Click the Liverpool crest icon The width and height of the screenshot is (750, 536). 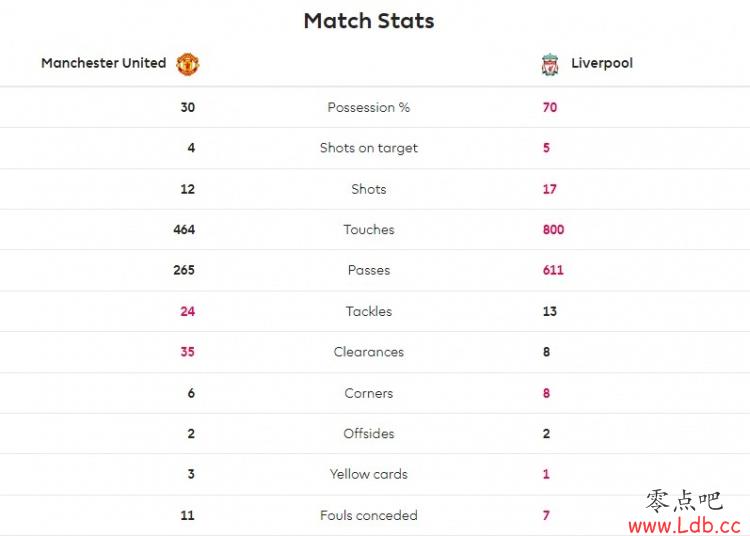(x=550, y=64)
